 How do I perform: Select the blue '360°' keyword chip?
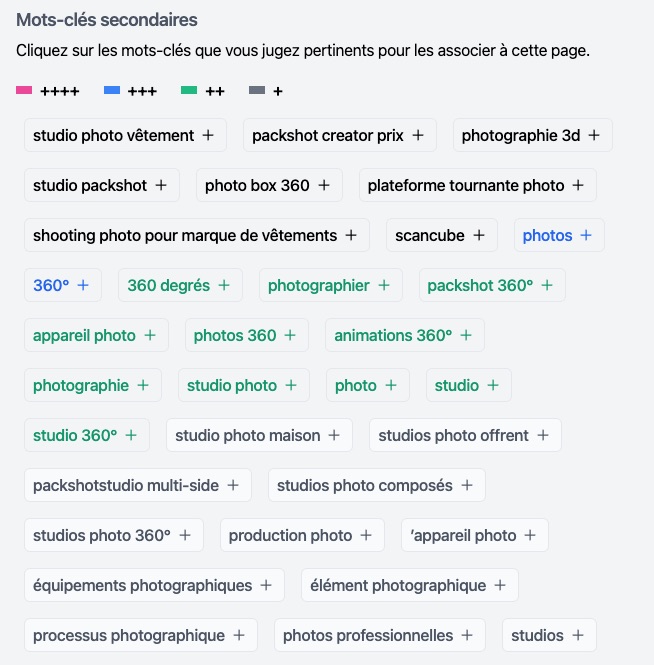click(x=62, y=285)
